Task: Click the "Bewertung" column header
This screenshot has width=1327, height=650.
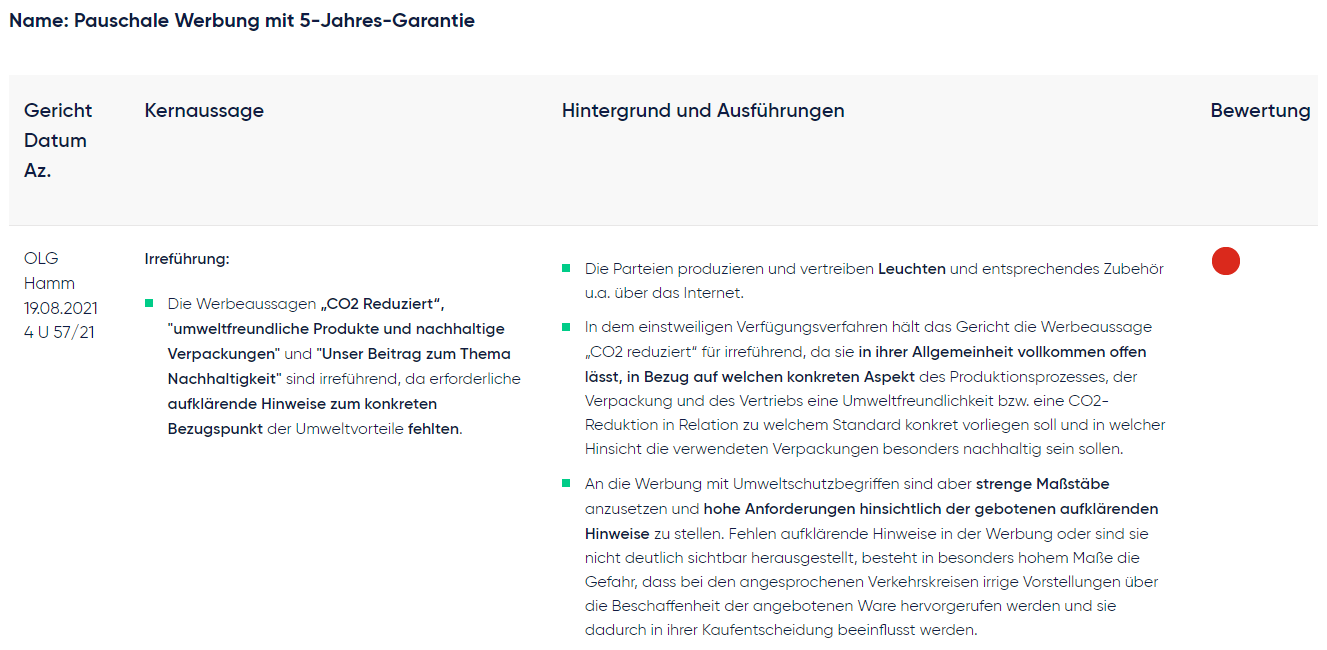Action: pyautogui.click(x=1259, y=111)
